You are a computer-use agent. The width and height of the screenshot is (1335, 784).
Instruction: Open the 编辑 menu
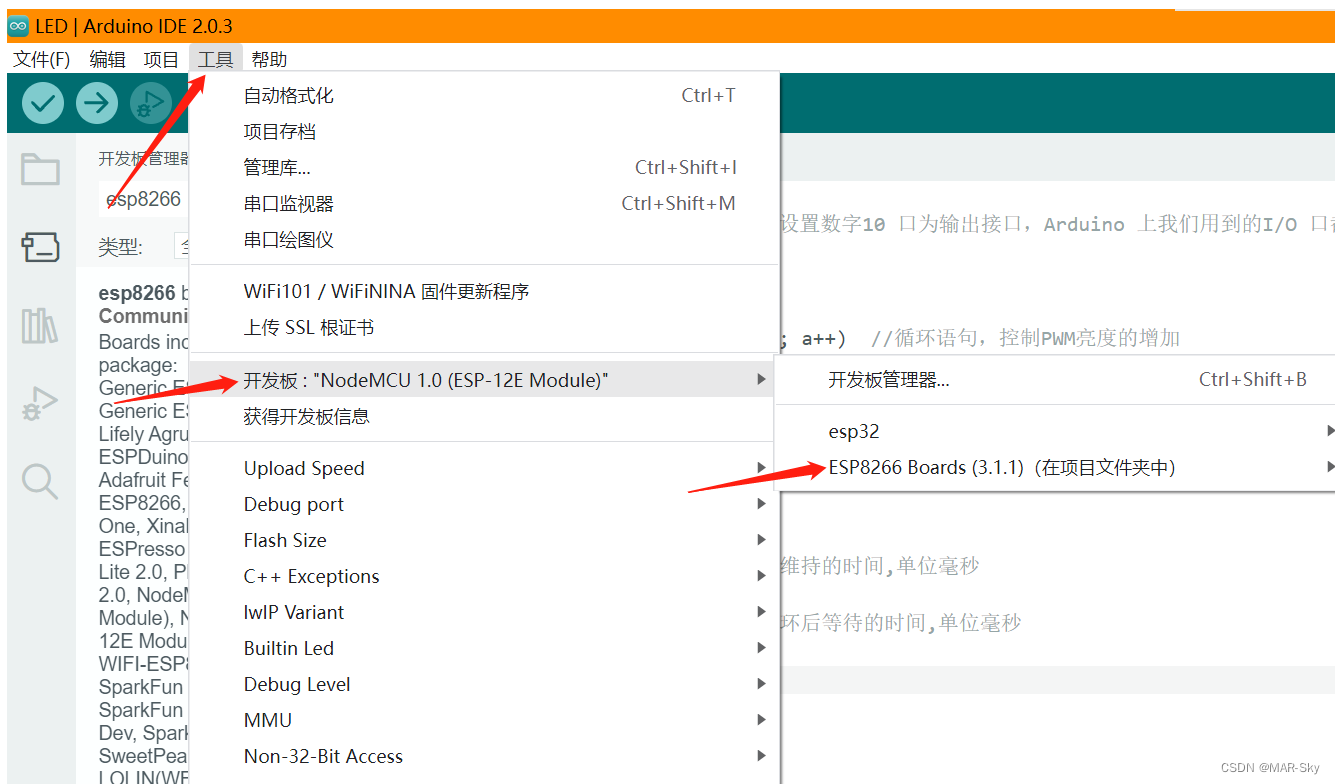pyautogui.click(x=107, y=60)
